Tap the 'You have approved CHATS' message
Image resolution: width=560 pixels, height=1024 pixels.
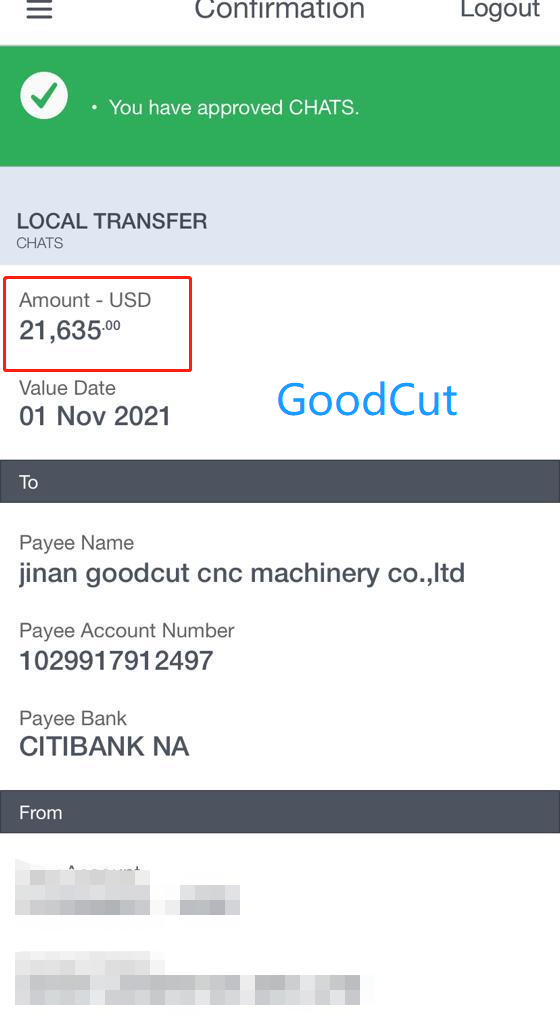tap(234, 107)
